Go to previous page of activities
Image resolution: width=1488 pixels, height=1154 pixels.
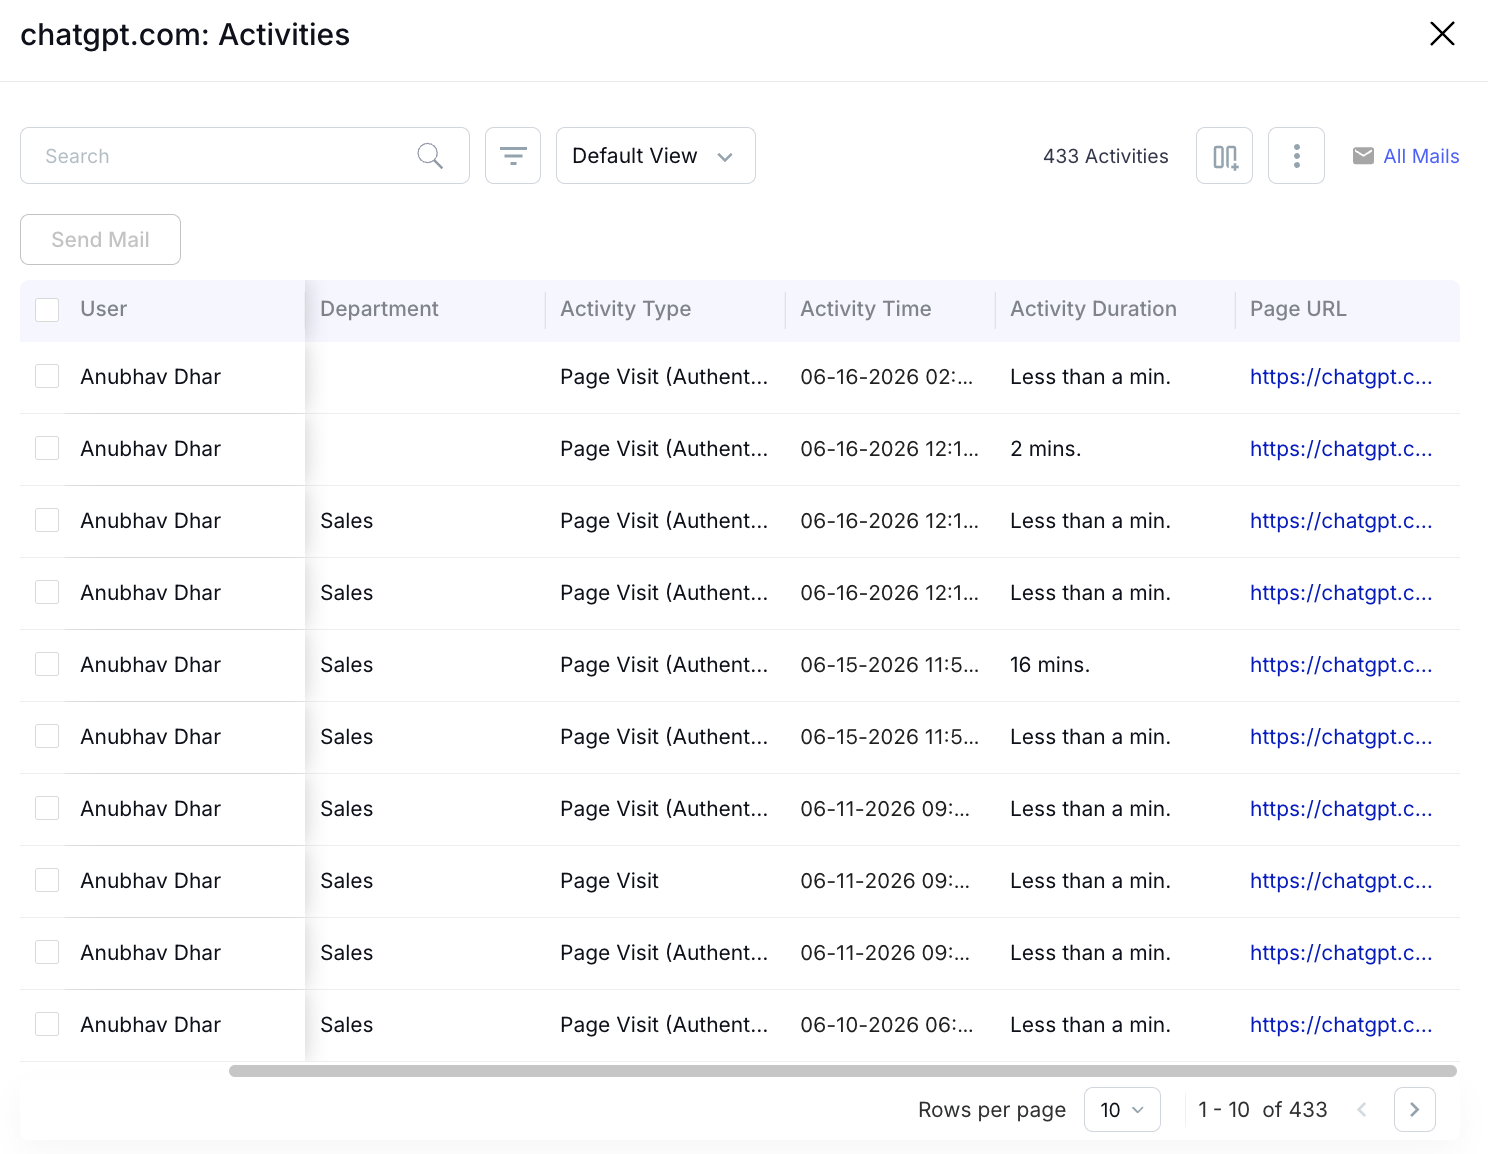[x=1361, y=1110]
